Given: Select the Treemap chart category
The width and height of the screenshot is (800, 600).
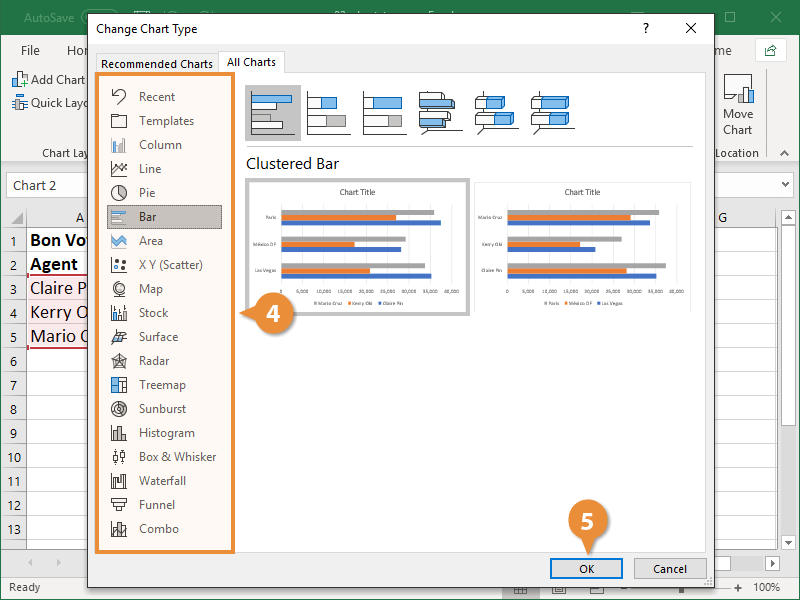Looking at the screenshot, I should tap(164, 385).
